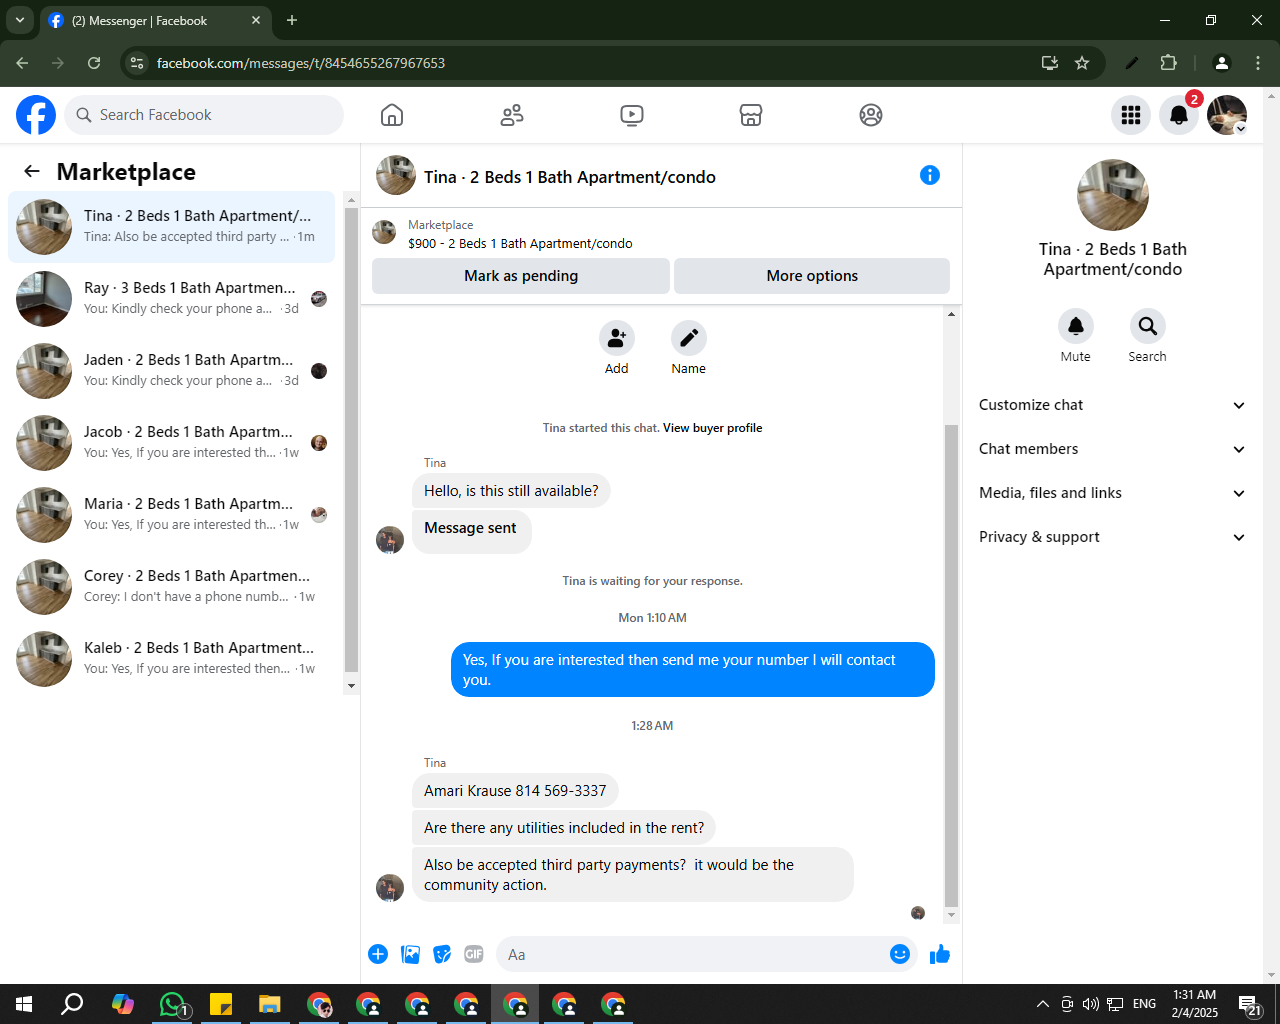Viewport: 1280px width, 1024px height.
Task: Expand Chat members section
Action: [1112, 449]
